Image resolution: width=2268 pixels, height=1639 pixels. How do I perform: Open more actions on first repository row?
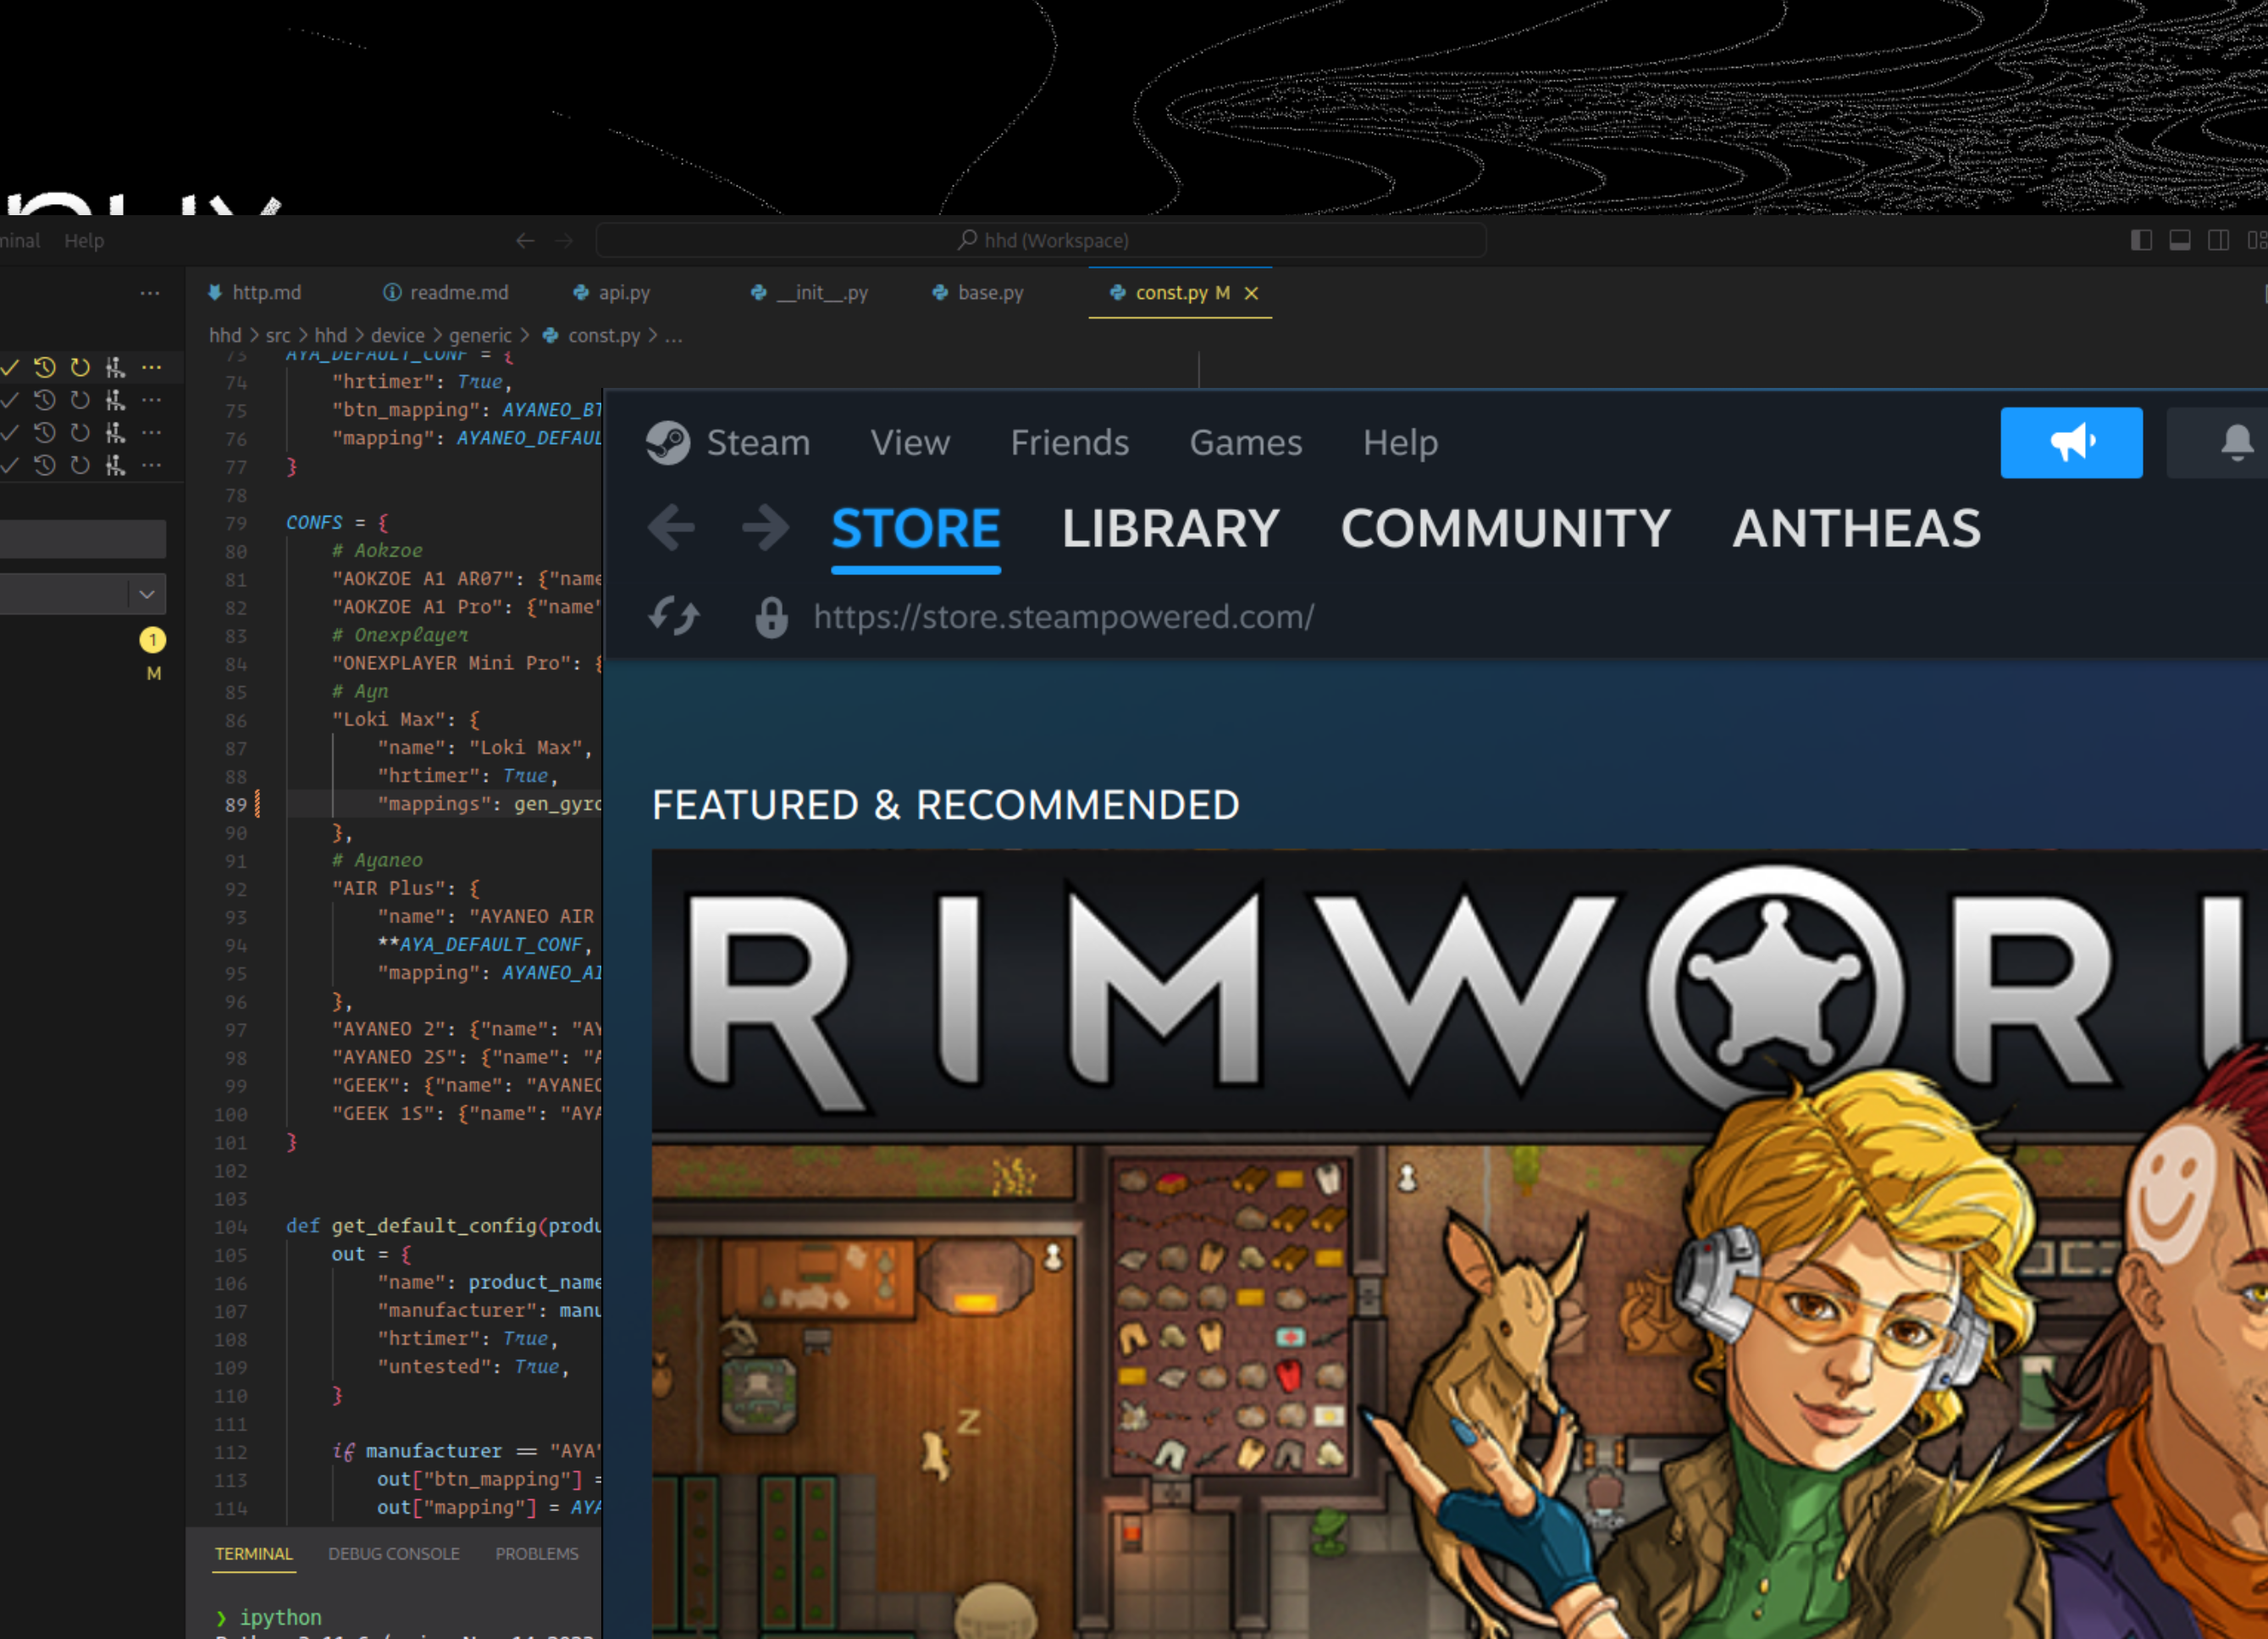coord(151,367)
